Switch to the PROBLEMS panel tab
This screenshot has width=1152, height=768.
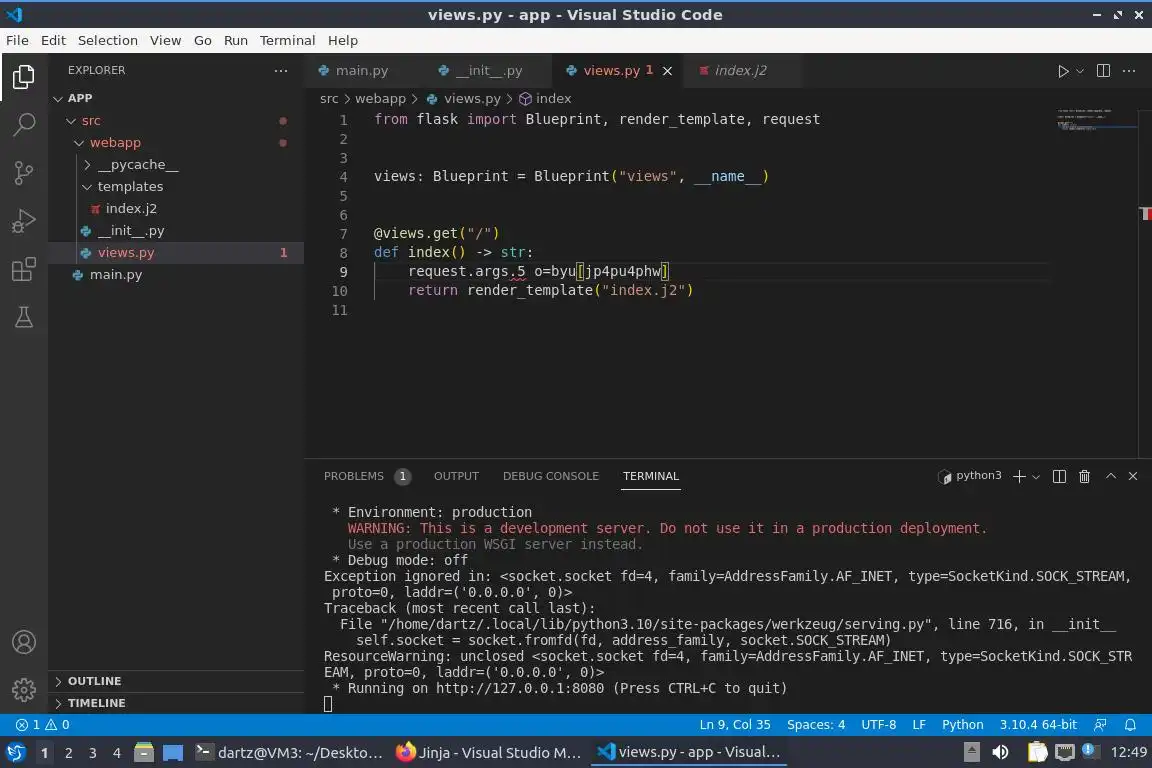[367, 476]
